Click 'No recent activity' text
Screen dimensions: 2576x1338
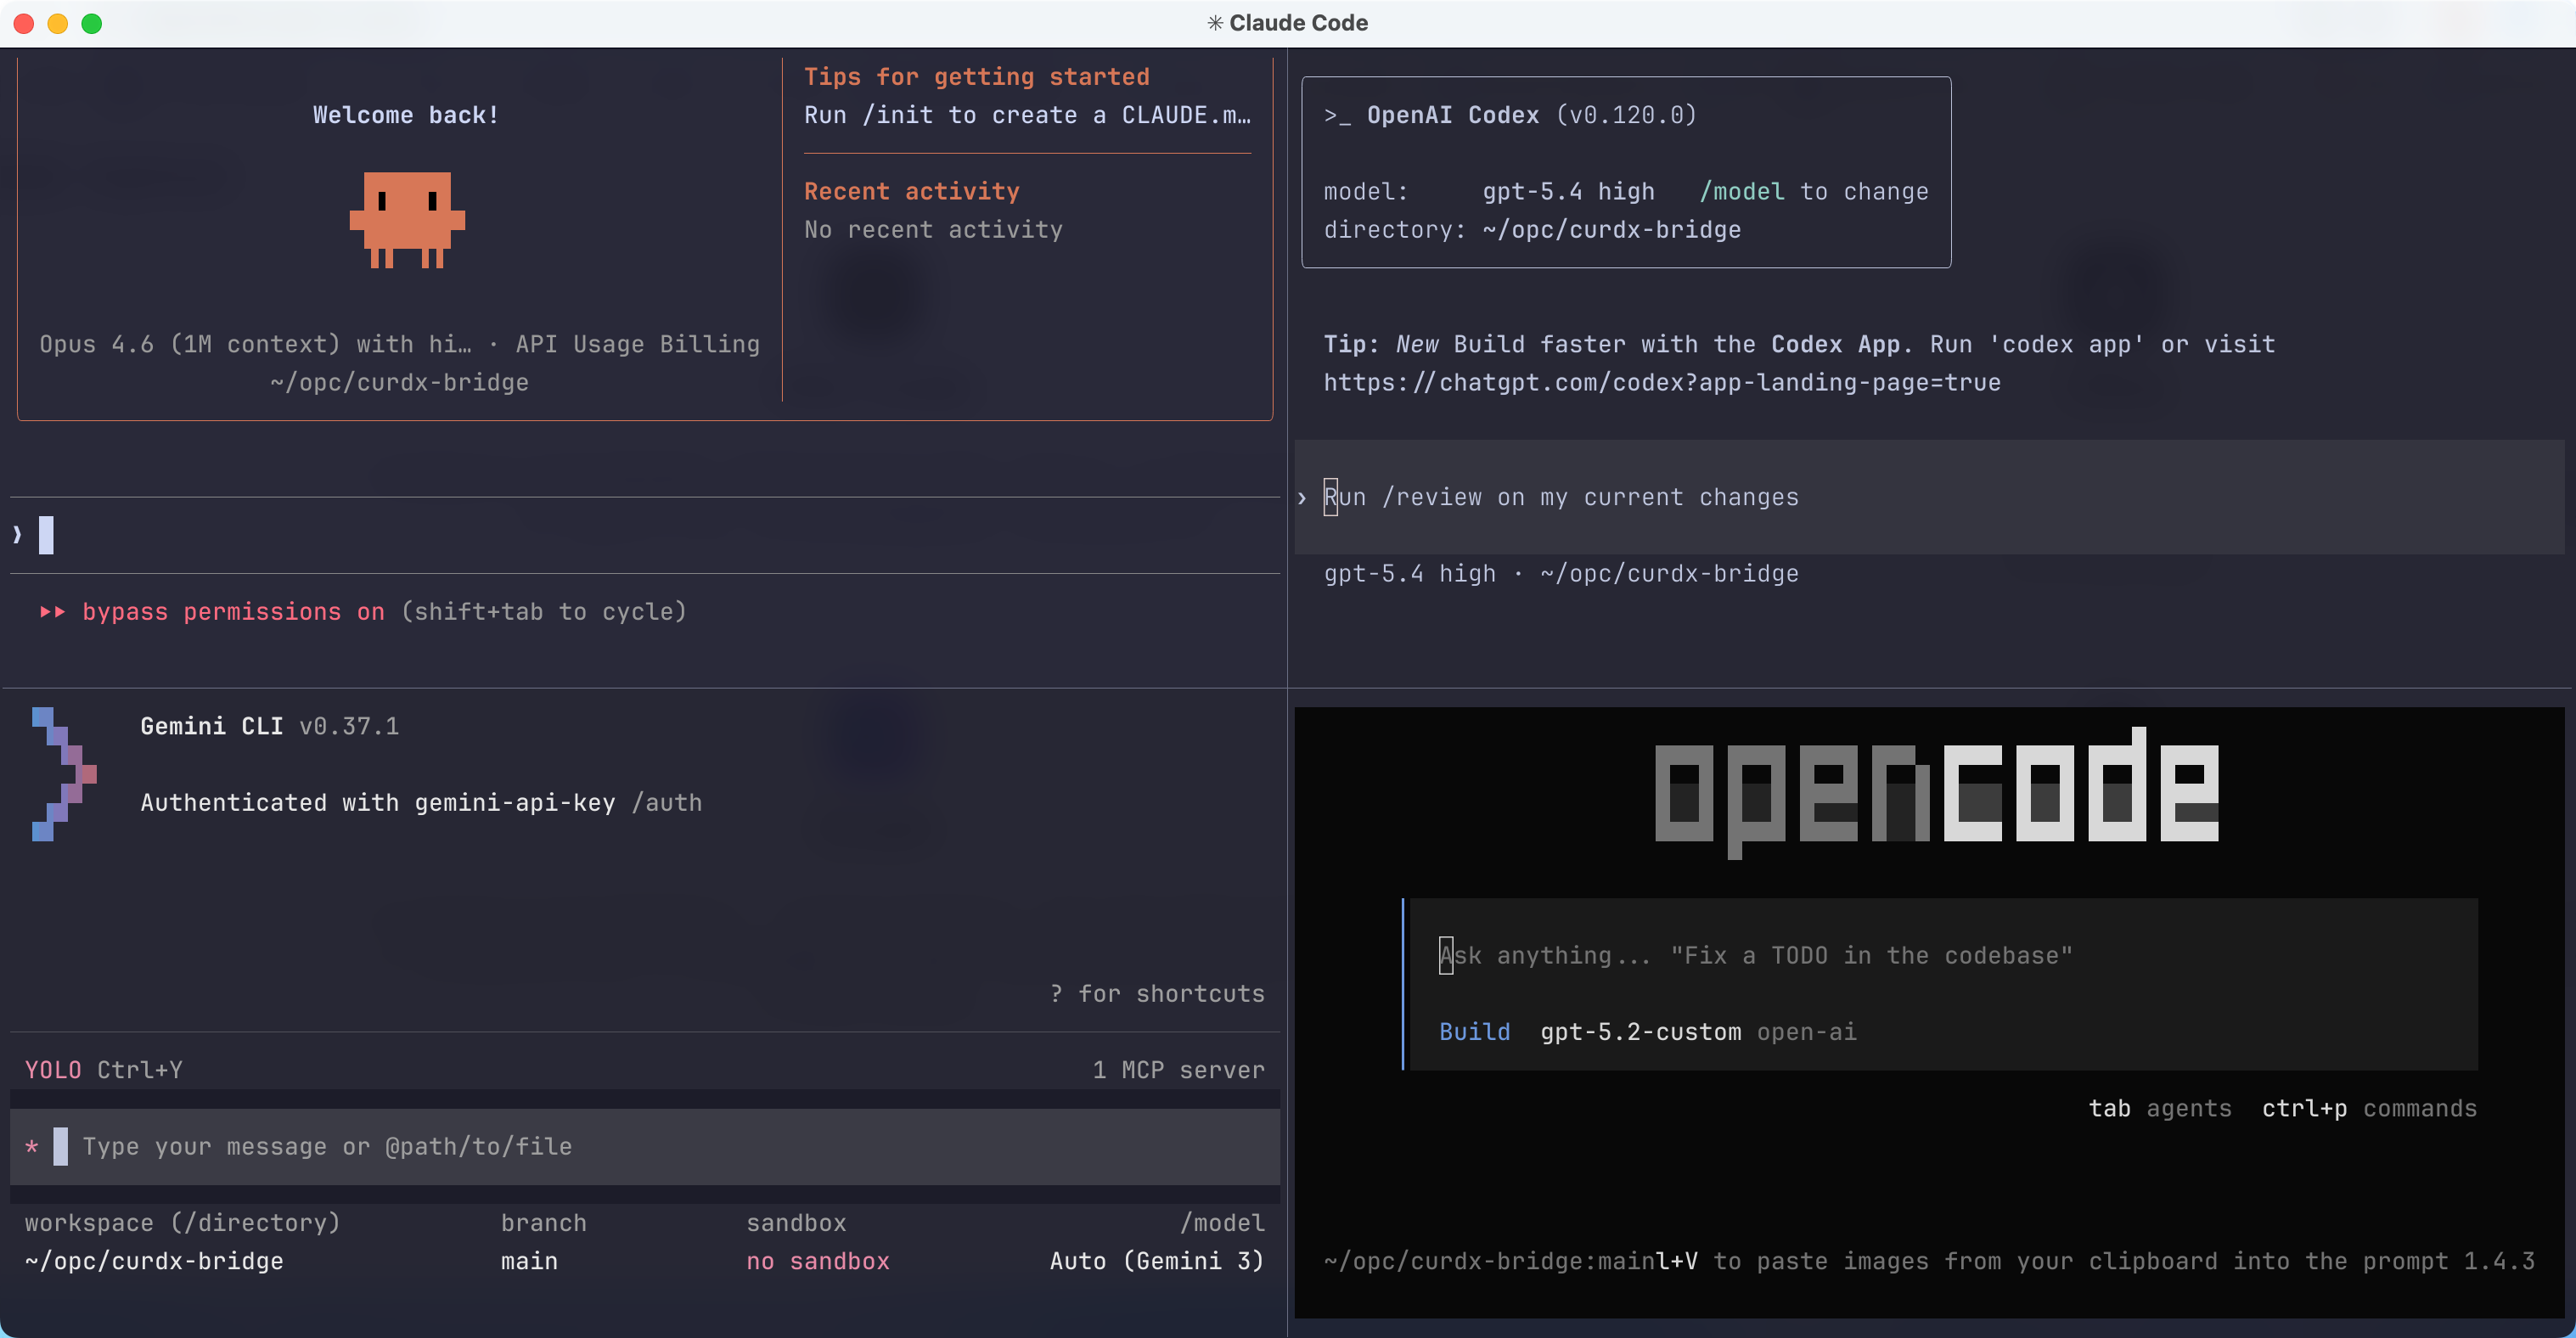point(933,230)
